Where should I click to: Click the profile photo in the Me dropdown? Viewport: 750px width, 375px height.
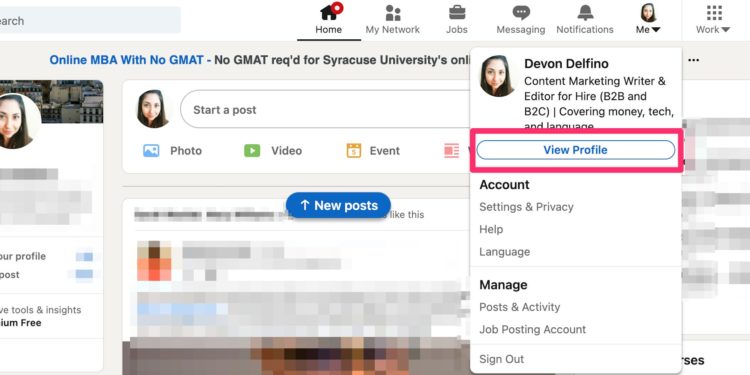click(x=497, y=76)
